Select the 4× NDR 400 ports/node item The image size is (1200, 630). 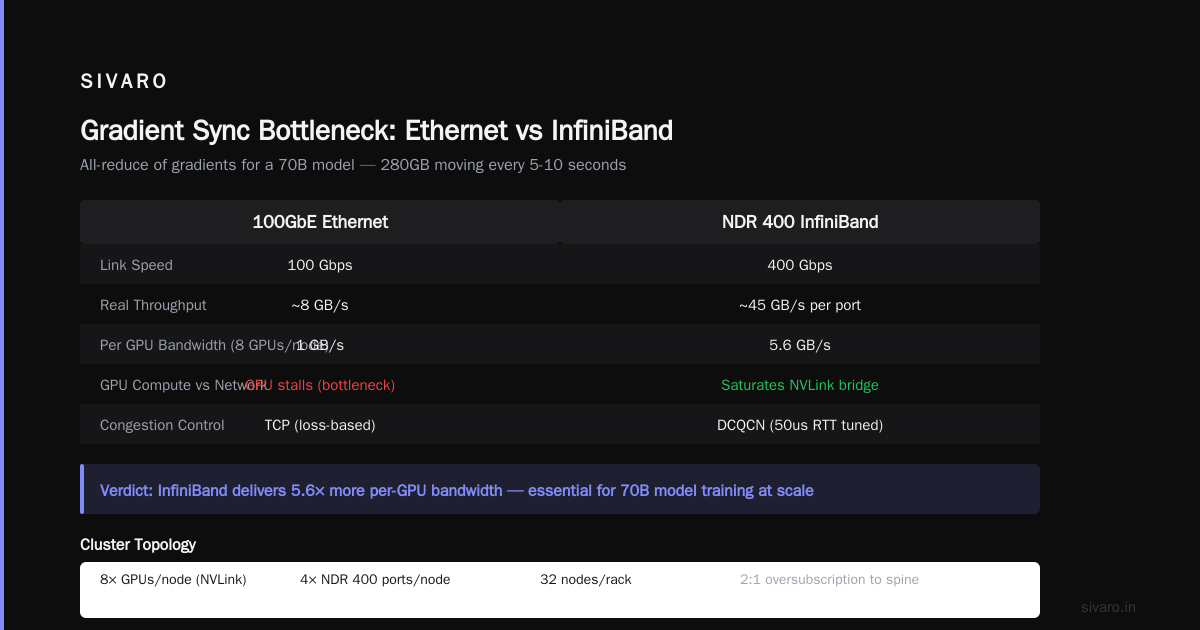[x=375, y=580]
